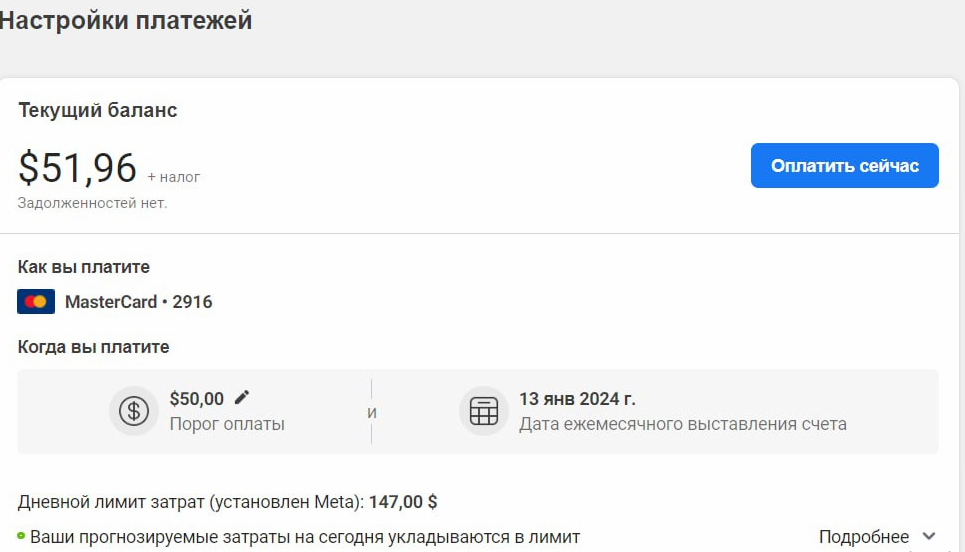Click the 13 янв 2024 г. billing date
The width and height of the screenshot is (965, 552).
click(x=577, y=399)
